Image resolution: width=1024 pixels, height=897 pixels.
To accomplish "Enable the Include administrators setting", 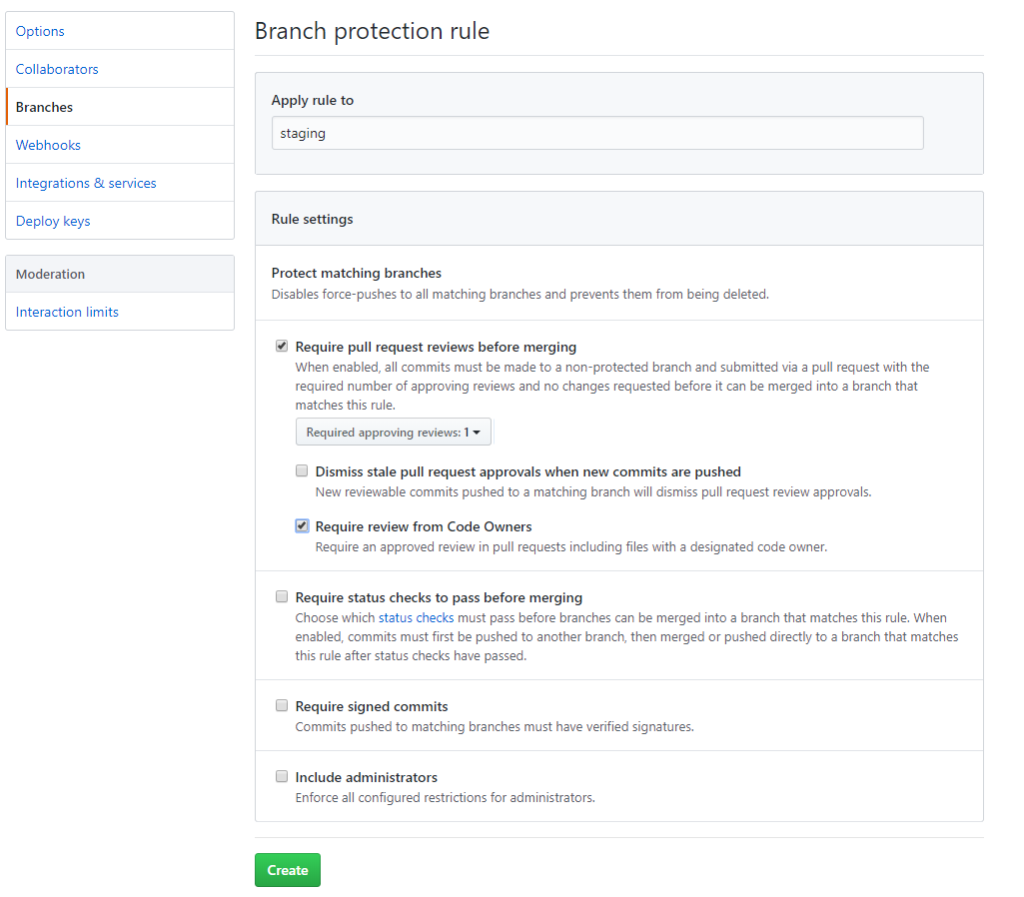I will coord(281,776).
